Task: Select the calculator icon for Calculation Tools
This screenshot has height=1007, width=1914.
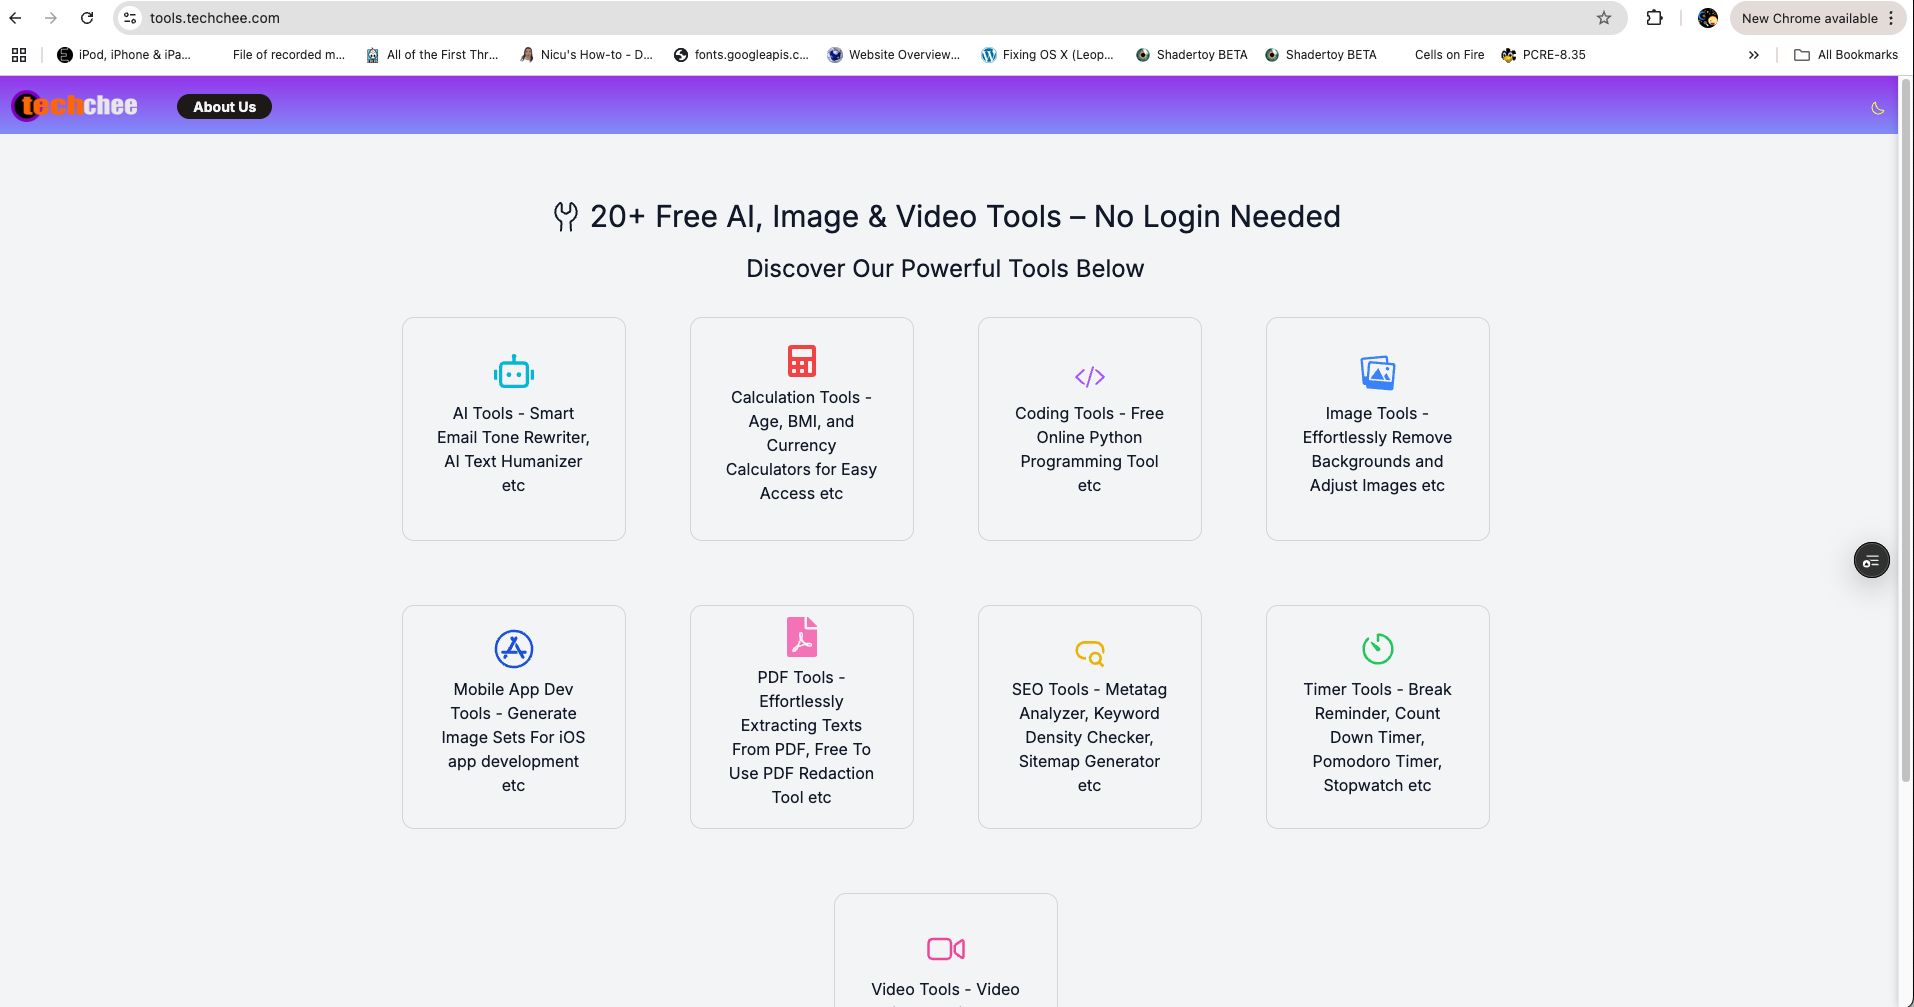Action: pos(800,361)
